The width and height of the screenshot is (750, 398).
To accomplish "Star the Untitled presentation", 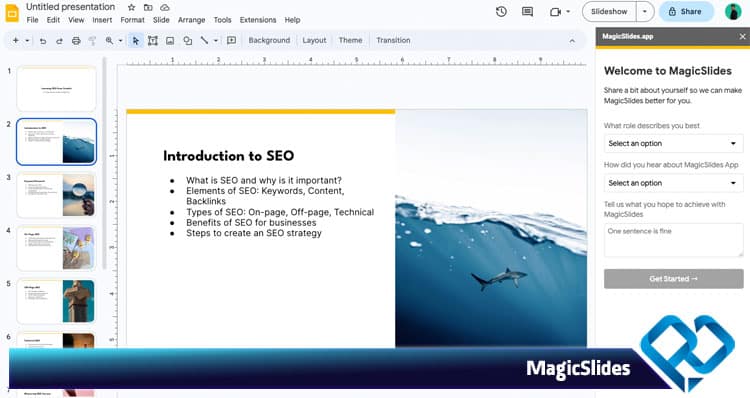I will pos(132,7).
